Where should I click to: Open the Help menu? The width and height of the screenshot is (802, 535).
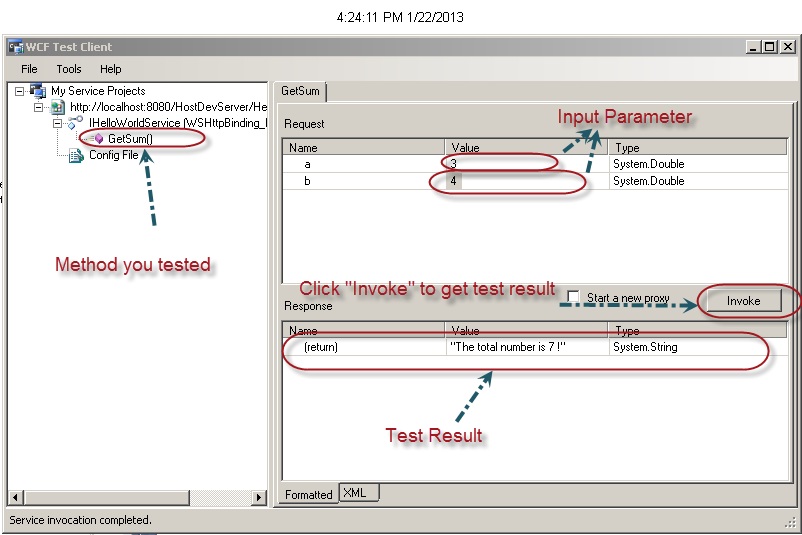click(110, 69)
